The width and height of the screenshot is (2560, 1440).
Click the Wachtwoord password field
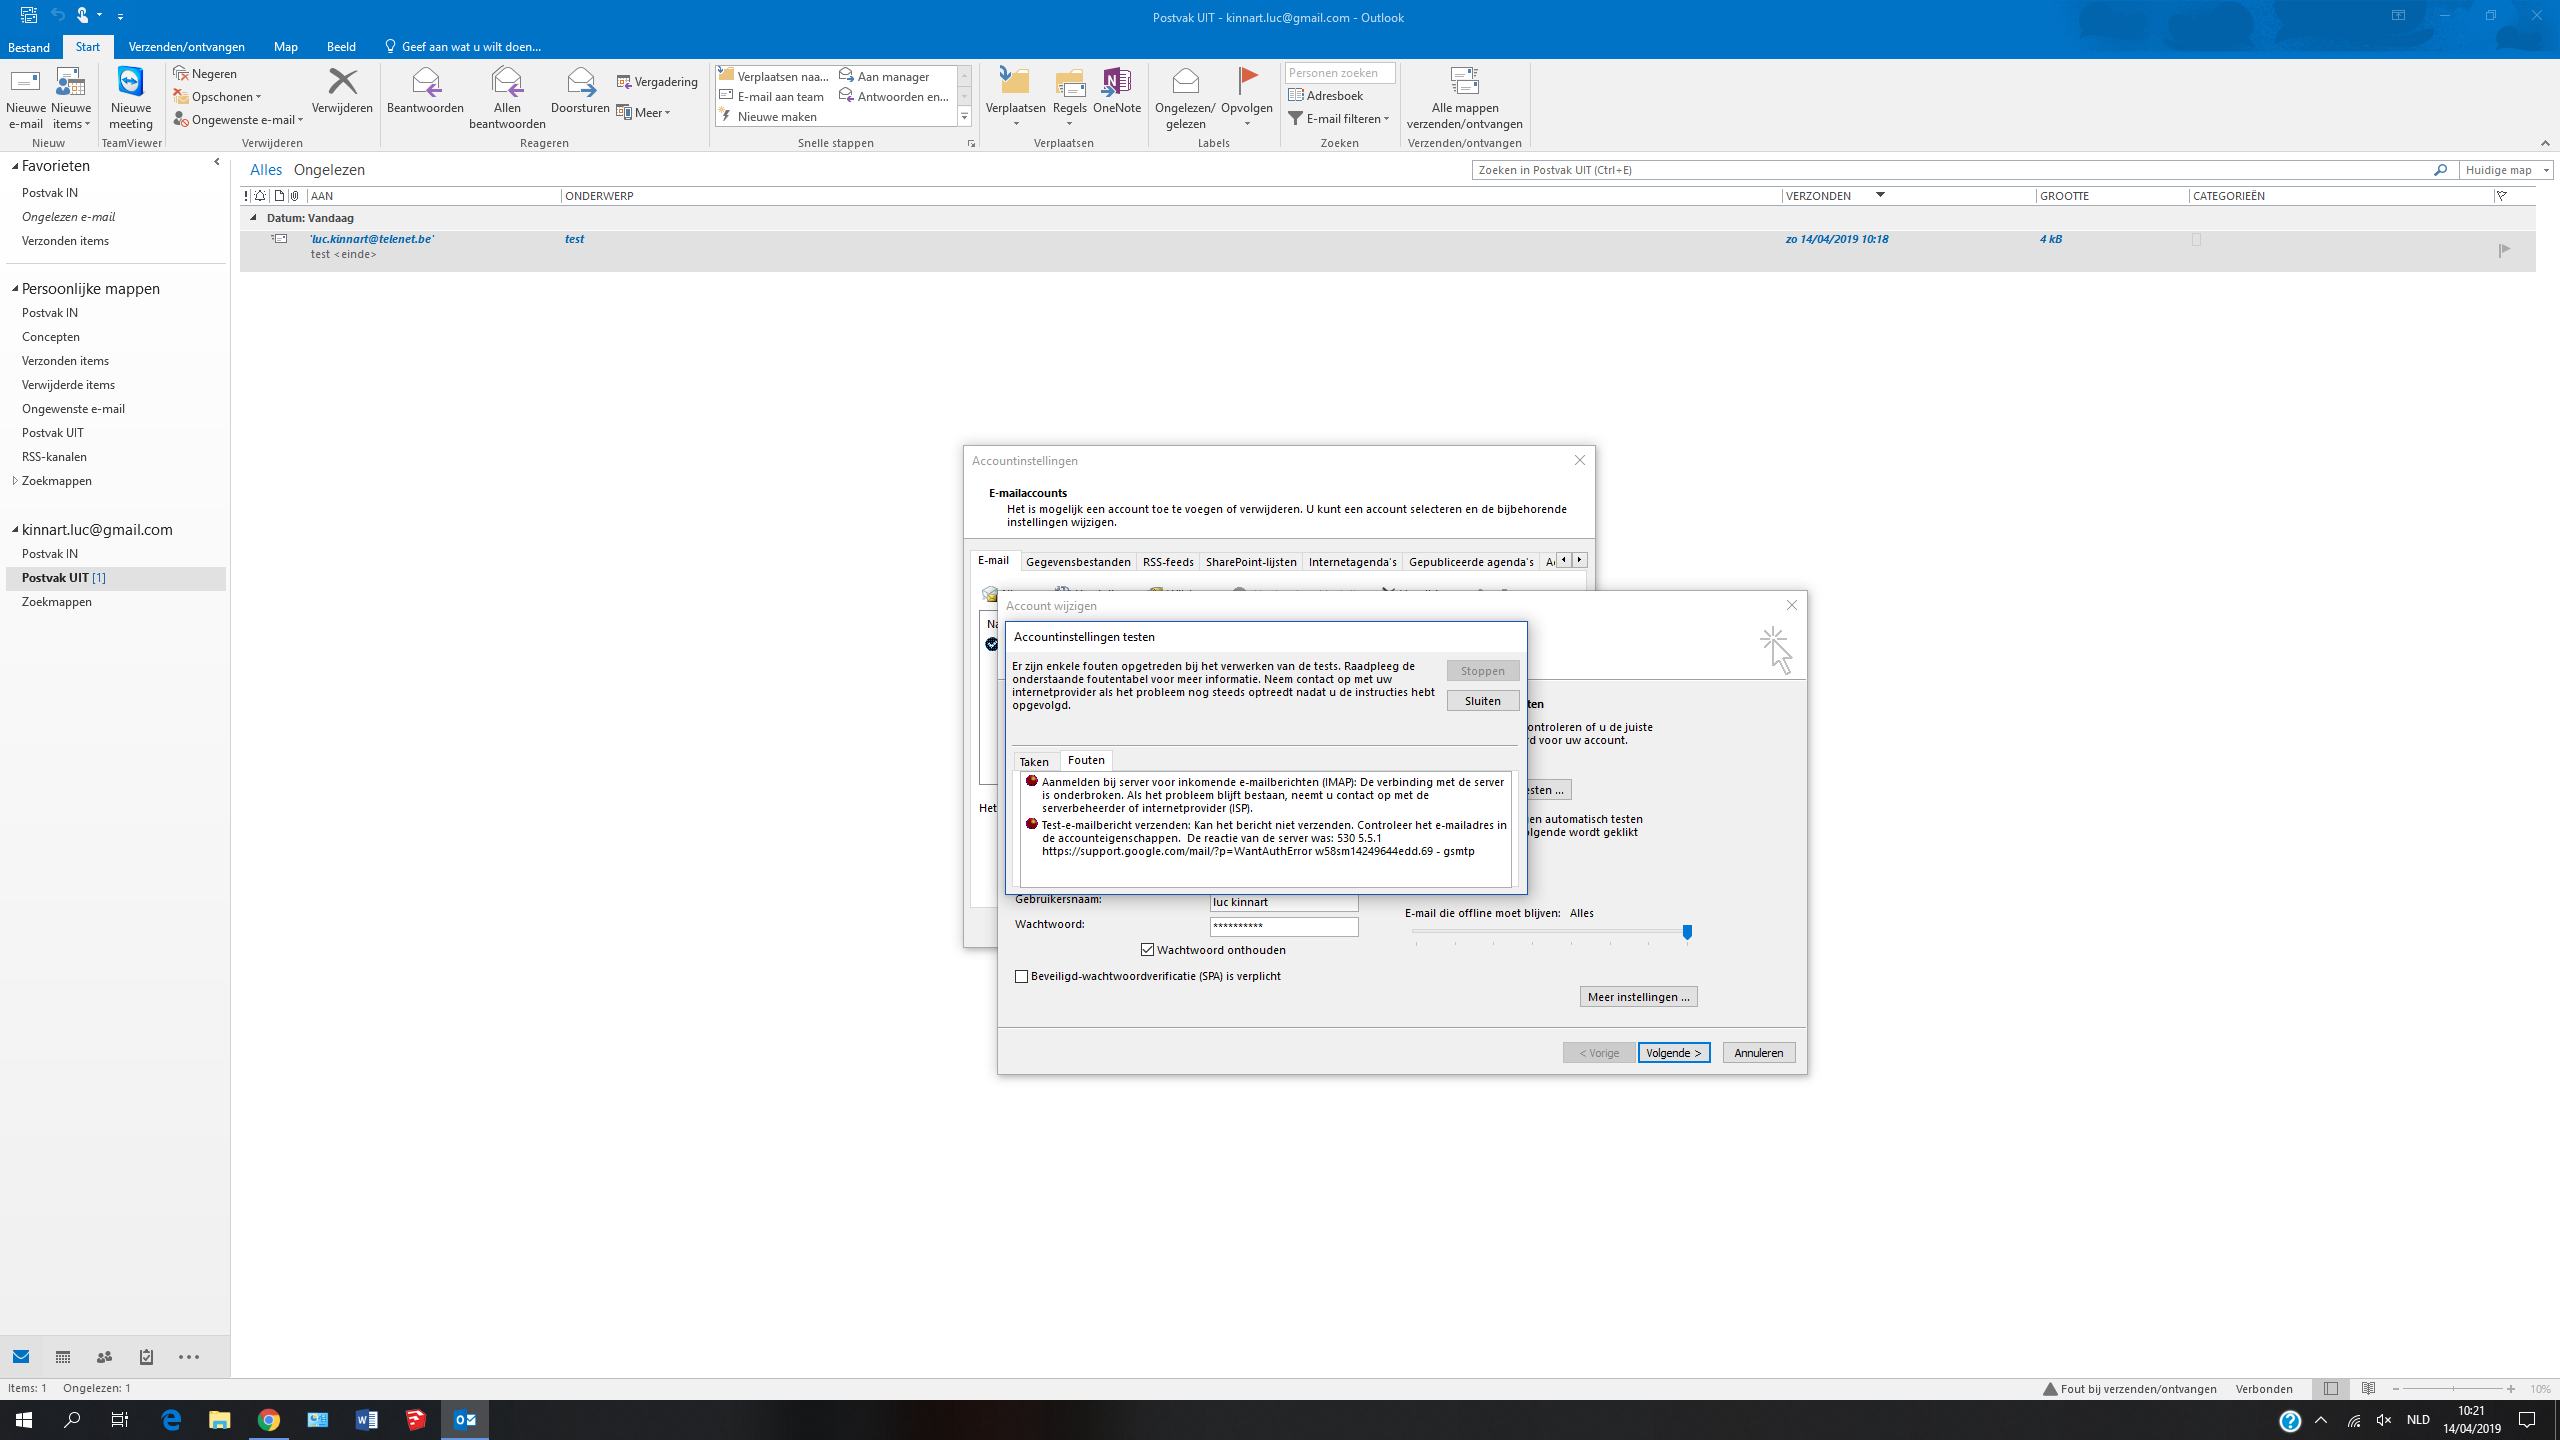coord(1283,927)
